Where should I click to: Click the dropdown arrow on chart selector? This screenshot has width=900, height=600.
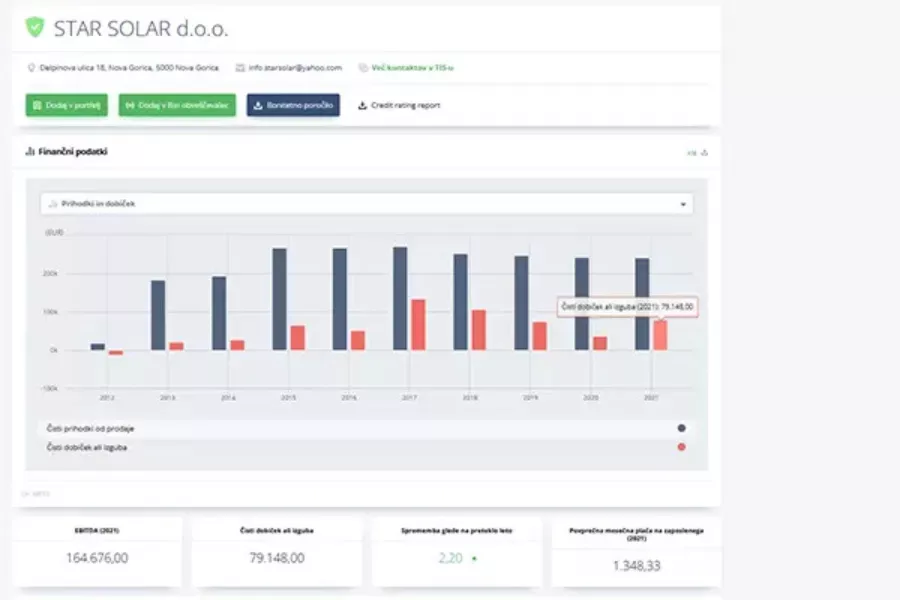[x=684, y=204]
